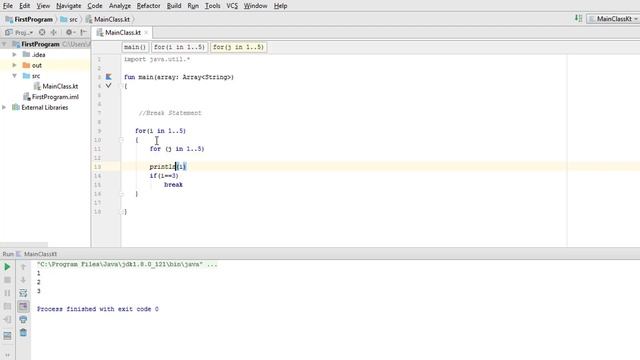Open the Project panel settings gear
640x360 pixels.
point(70,32)
